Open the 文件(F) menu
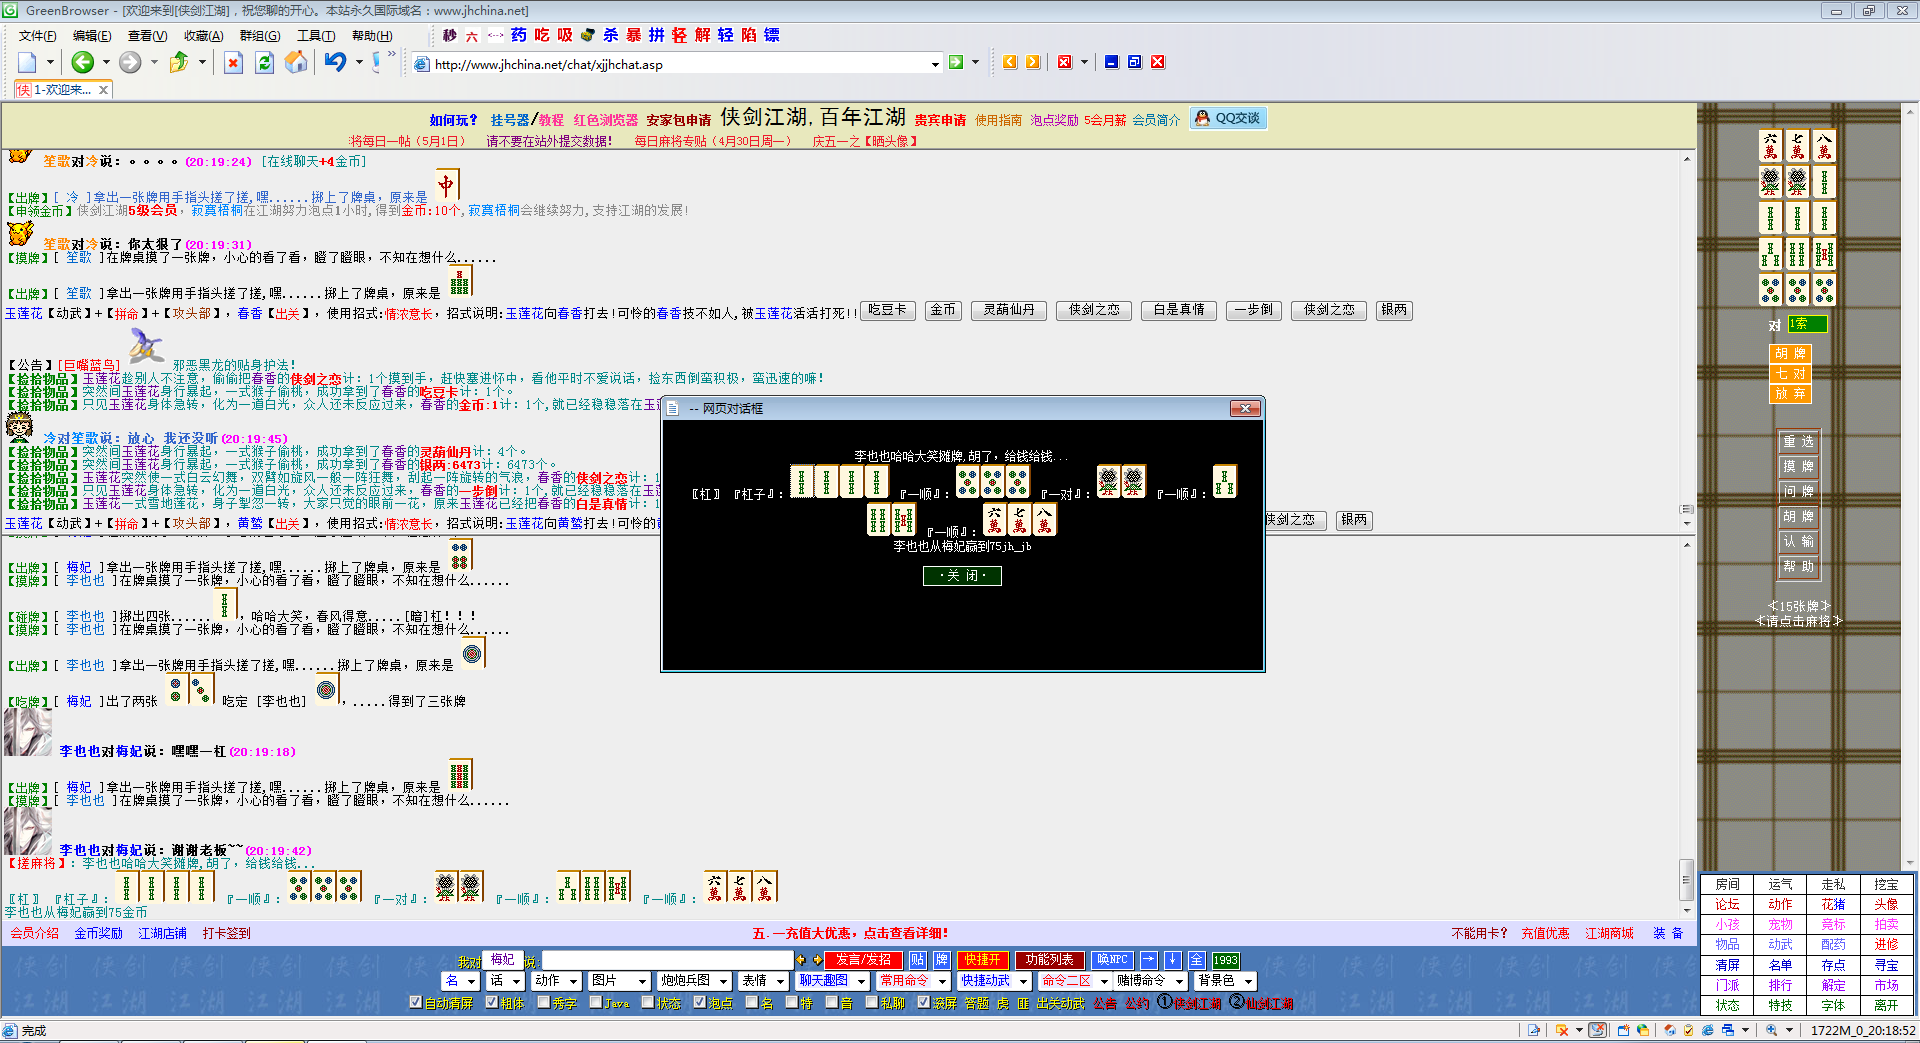This screenshot has width=1920, height=1043. (37, 36)
